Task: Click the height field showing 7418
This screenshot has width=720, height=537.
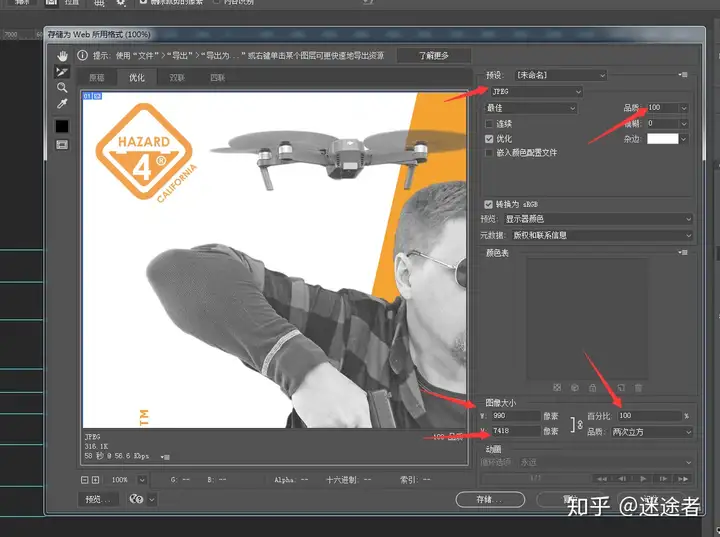Action: click(x=516, y=431)
